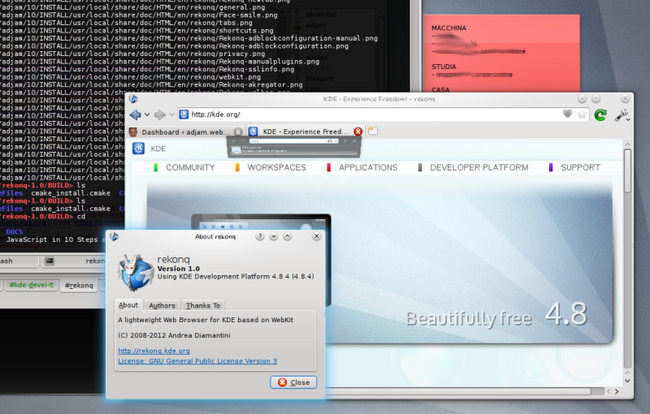Image resolution: width=650 pixels, height=414 pixels.
Task: Click the '(C) 2008-2012 Andrea Diamantini' text
Action: tap(174, 335)
